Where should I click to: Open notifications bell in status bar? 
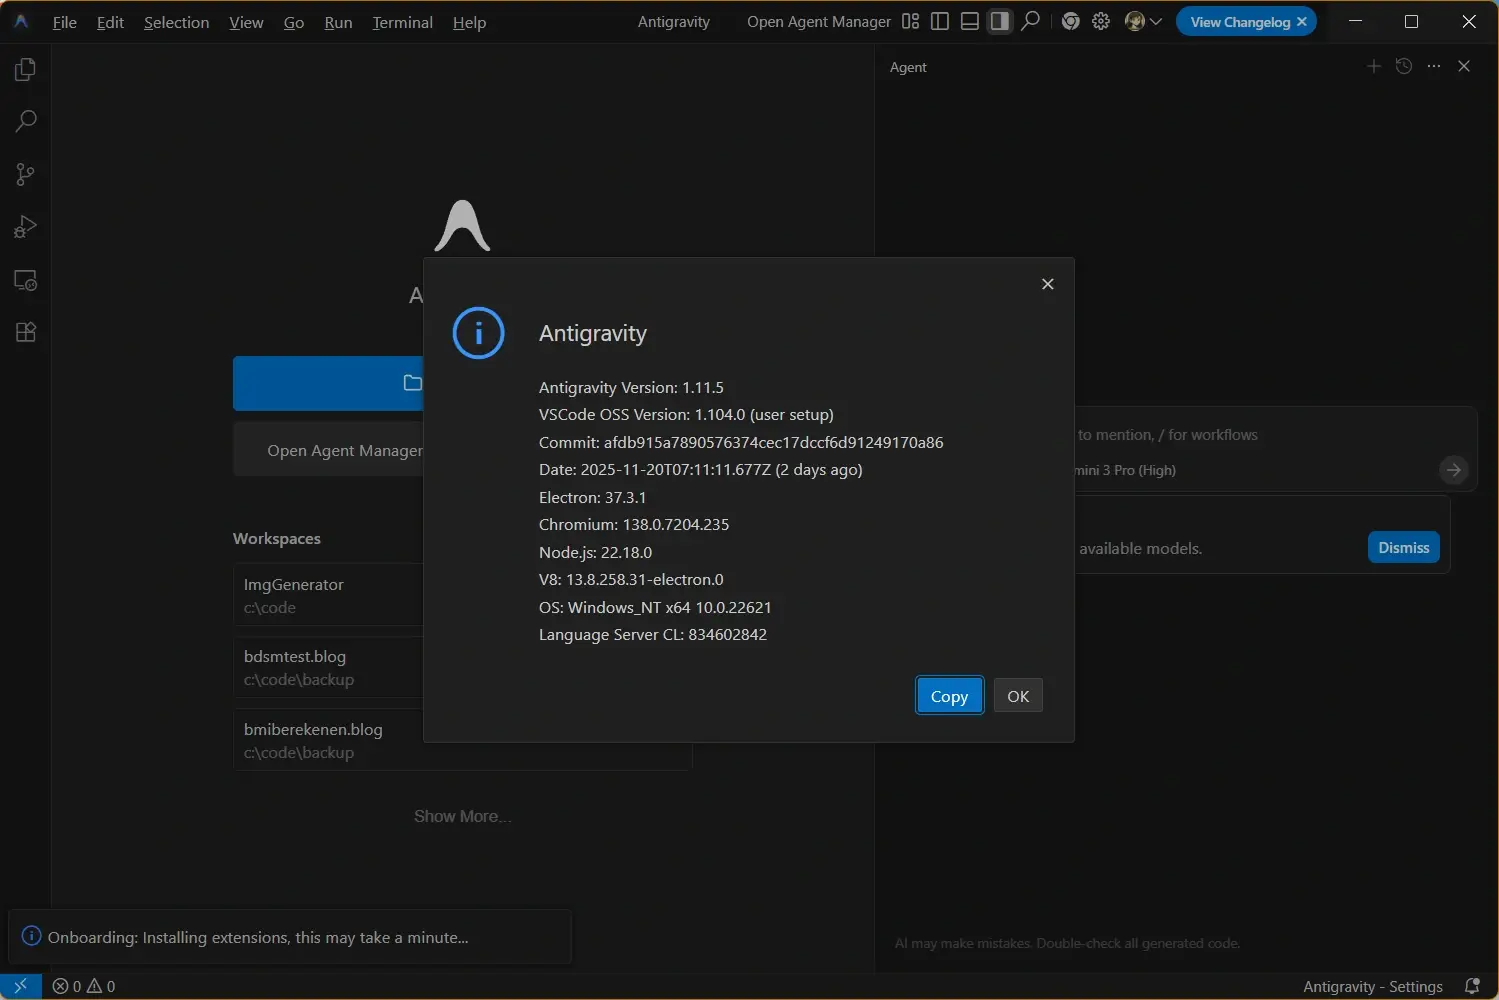click(x=1472, y=986)
